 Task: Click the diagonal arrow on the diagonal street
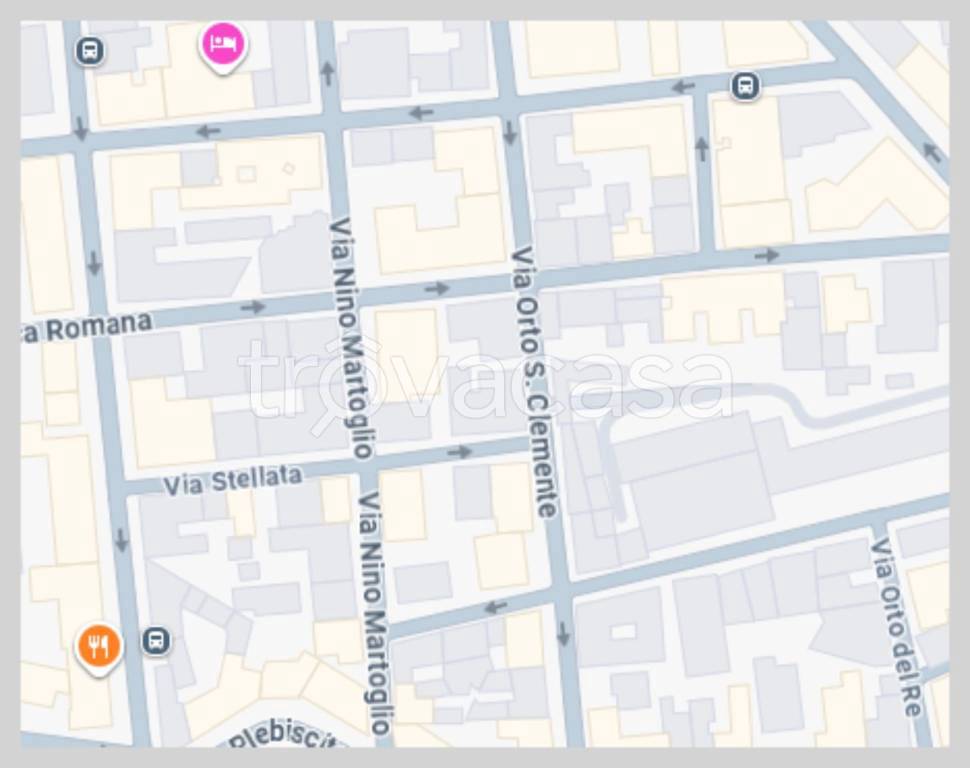[932, 152]
